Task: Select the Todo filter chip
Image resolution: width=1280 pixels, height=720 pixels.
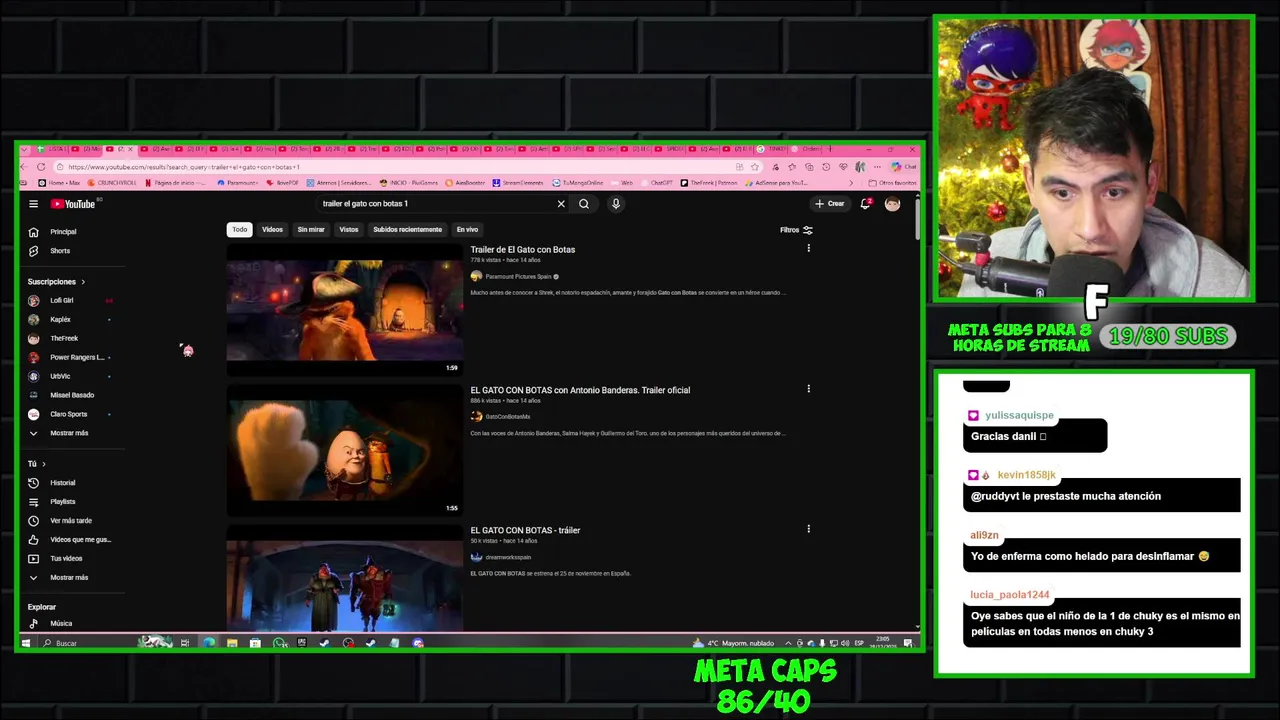Action: (x=240, y=230)
